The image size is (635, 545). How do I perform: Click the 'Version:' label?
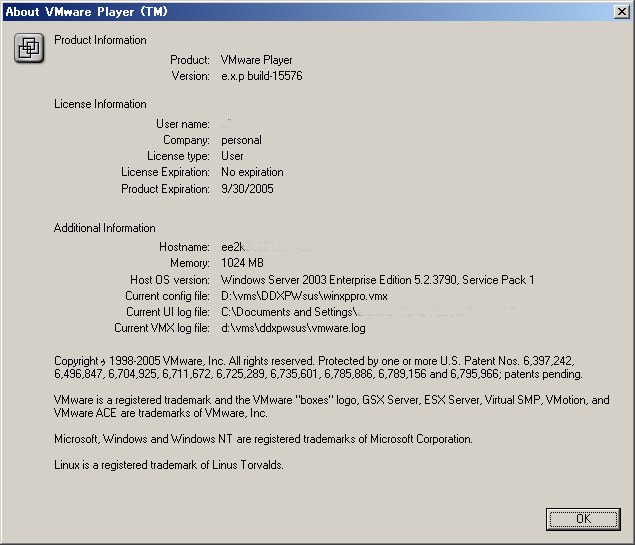[x=190, y=76]
